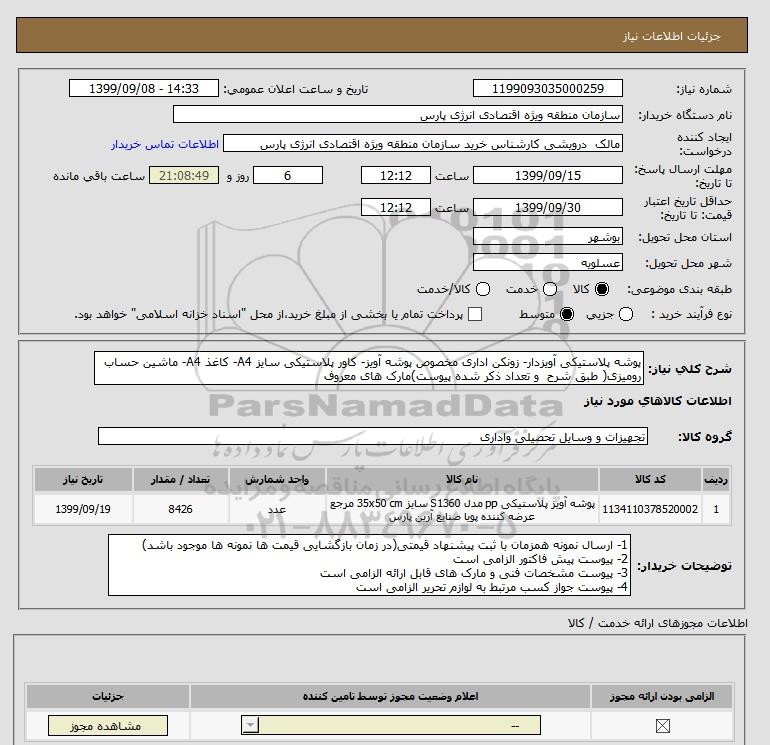Click the response deadline date 1399/09/15

(548, 175)
